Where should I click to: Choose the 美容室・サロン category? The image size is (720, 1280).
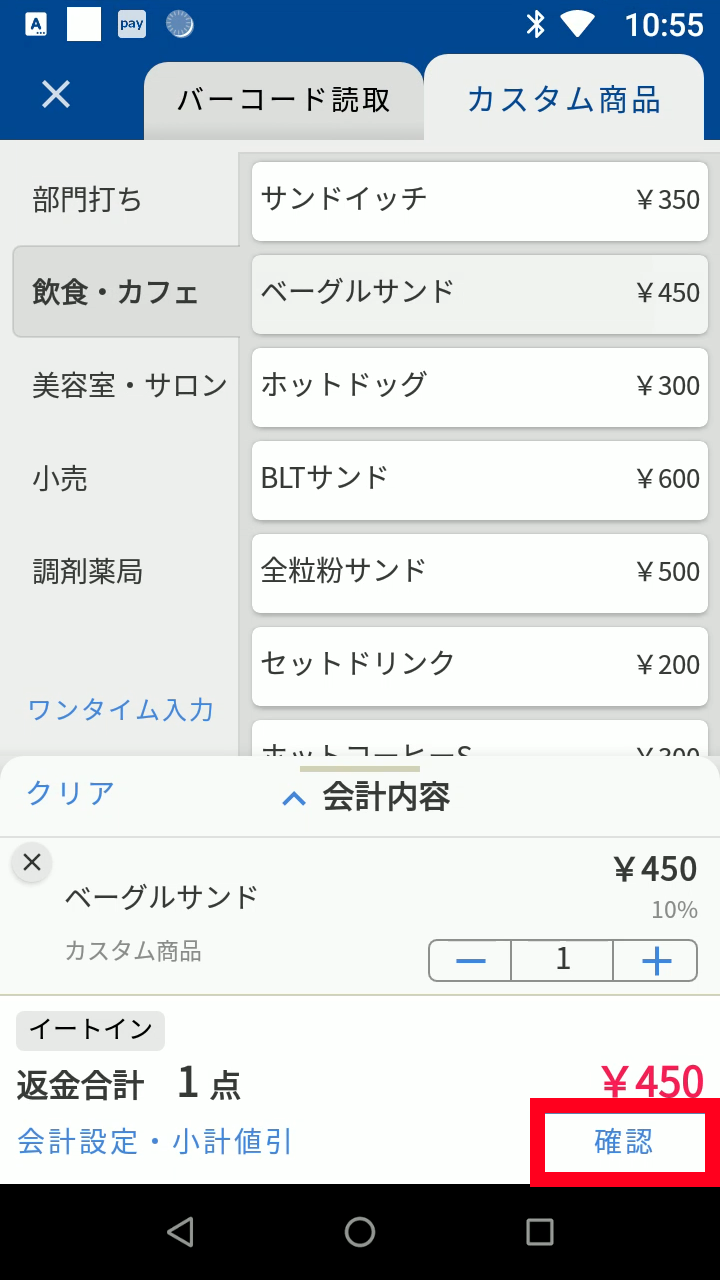[130, 386]
